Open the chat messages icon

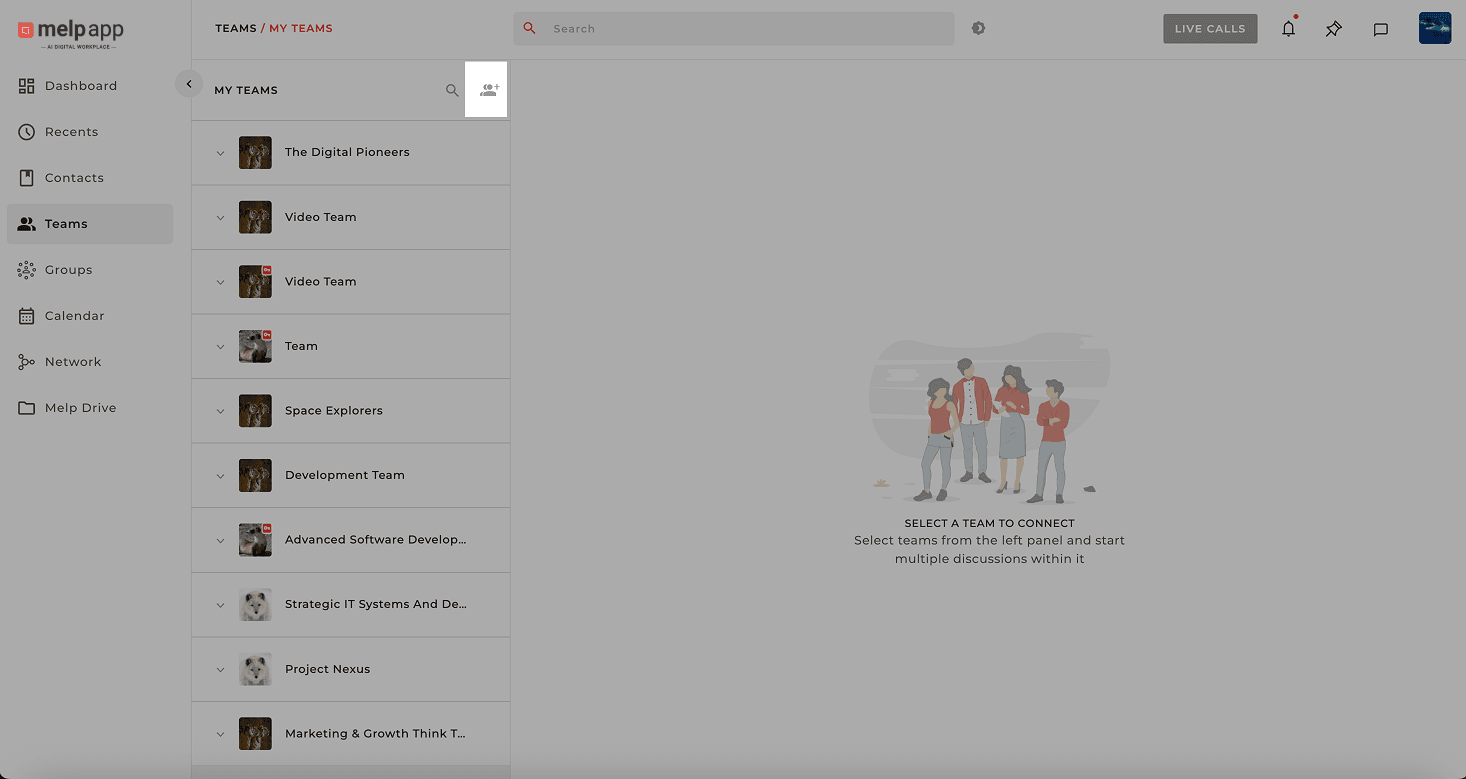click(x=1380, y=29)
